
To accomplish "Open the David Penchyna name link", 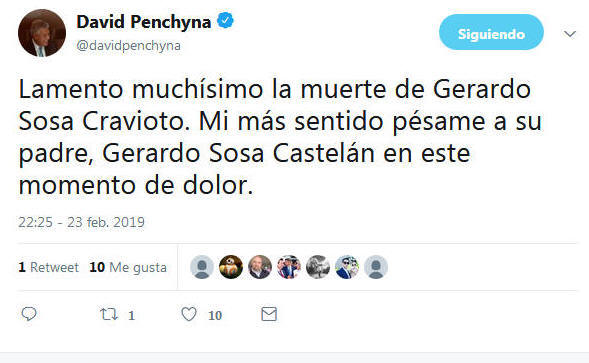I will pyautogui.click(x=143, y=22).
